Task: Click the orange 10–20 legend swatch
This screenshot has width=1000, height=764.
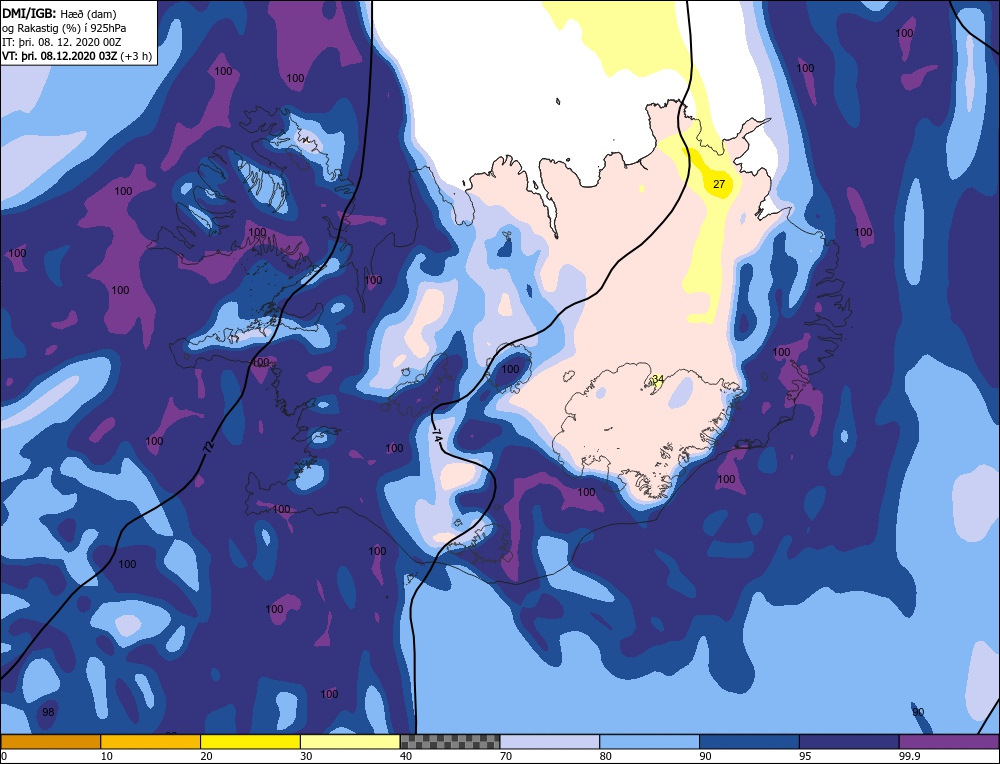Action: 151,741
